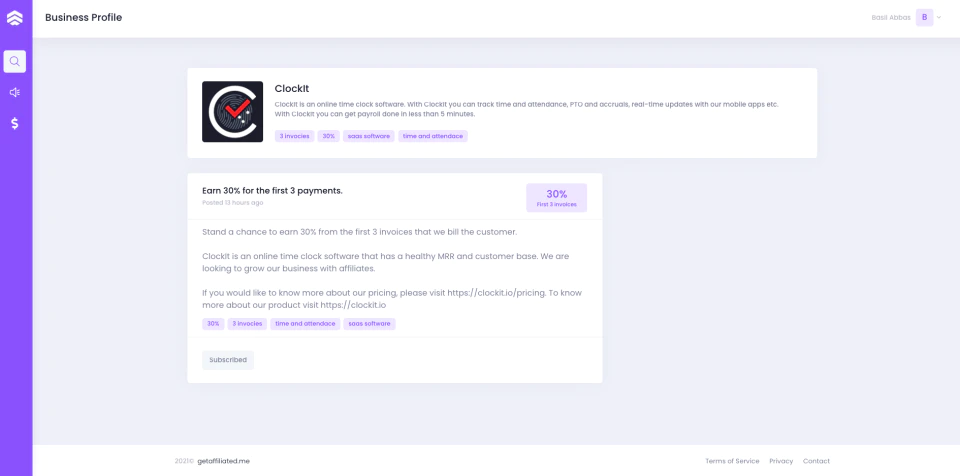Click the purple B user avatar
Image resolution: width=960 pixels, height=476 pixels.
(924, 18)
